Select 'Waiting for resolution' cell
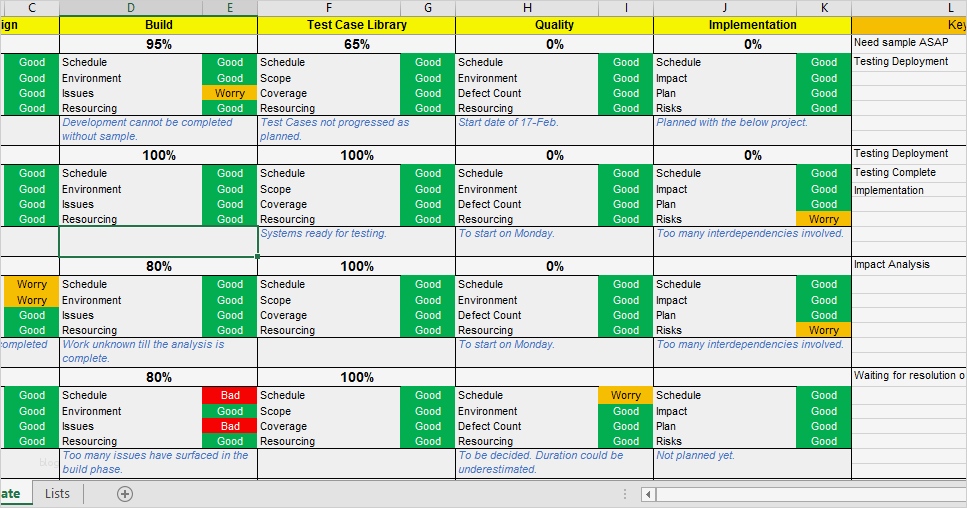Image resolution: width=967 pixels, height=508 pixels. [x=909, y=375]
